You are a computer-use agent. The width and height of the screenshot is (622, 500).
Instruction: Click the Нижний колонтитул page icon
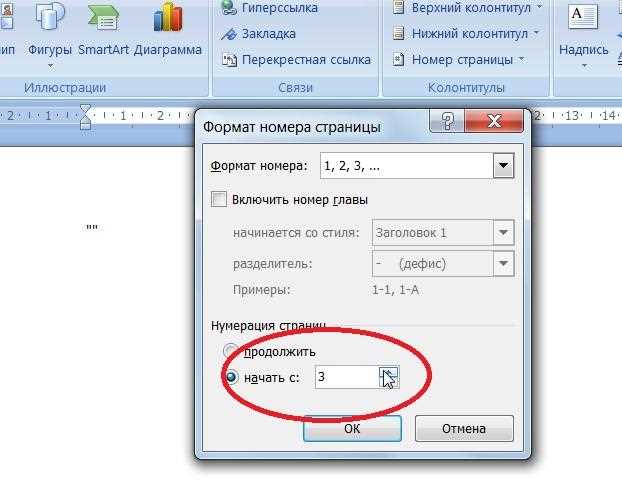(x=398, y=34)
